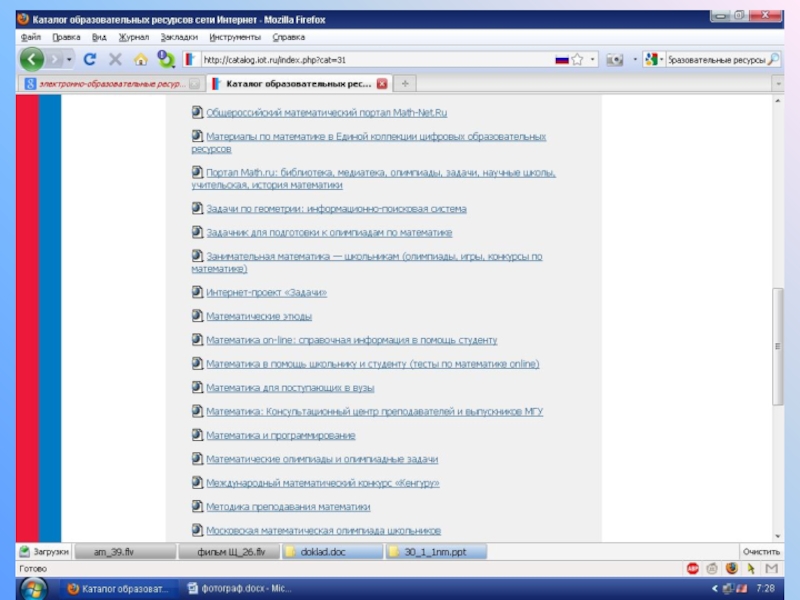
Task: Open 'Методика преподавания математики' link
Action: pos(288,507)
